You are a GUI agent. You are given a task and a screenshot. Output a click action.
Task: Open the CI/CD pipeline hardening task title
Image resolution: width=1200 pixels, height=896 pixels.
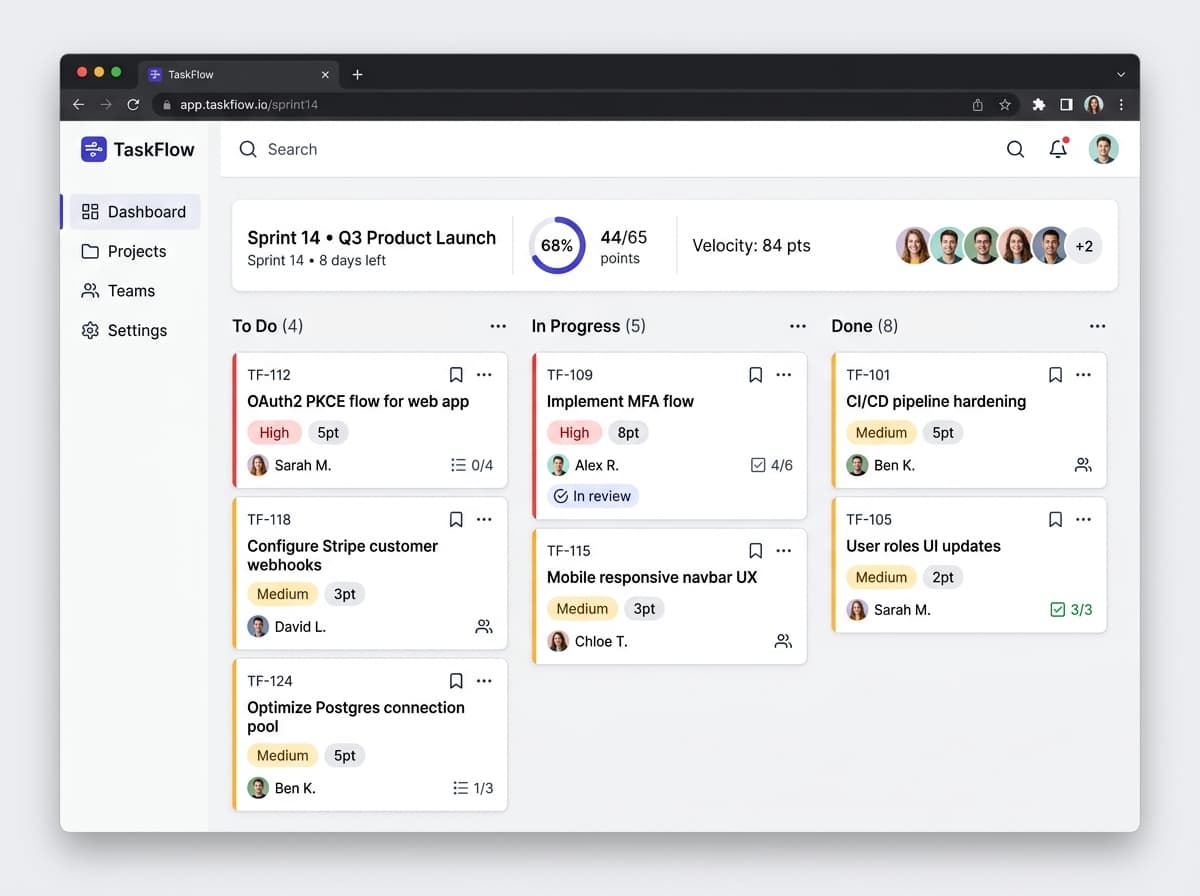pos(936,401)
